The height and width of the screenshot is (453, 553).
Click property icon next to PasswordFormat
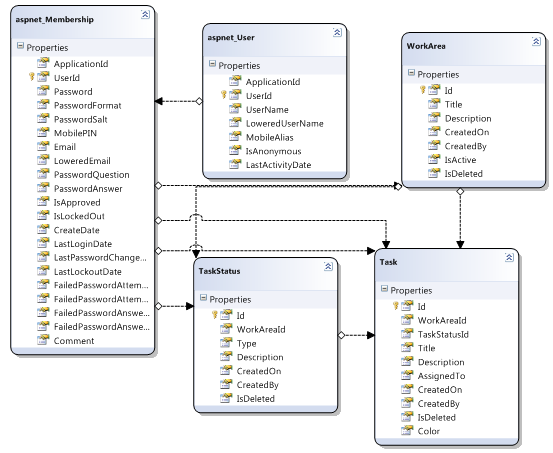[43, 104]
